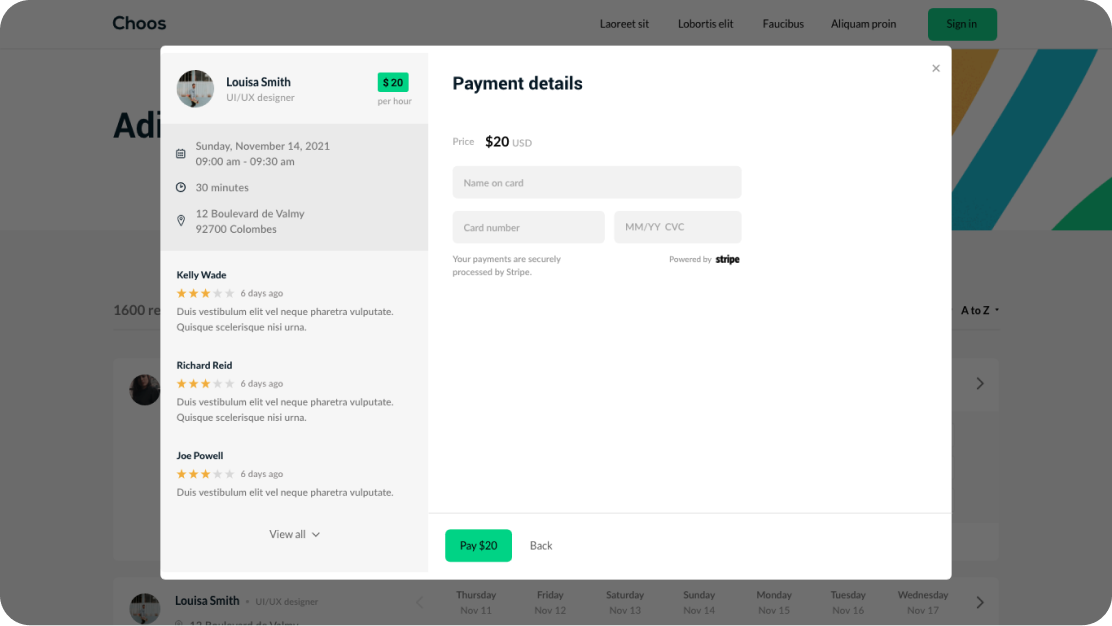The image size is (1112, 626).
Task: Click Kelly Wade's star rating
Action: tap(205, 293)
